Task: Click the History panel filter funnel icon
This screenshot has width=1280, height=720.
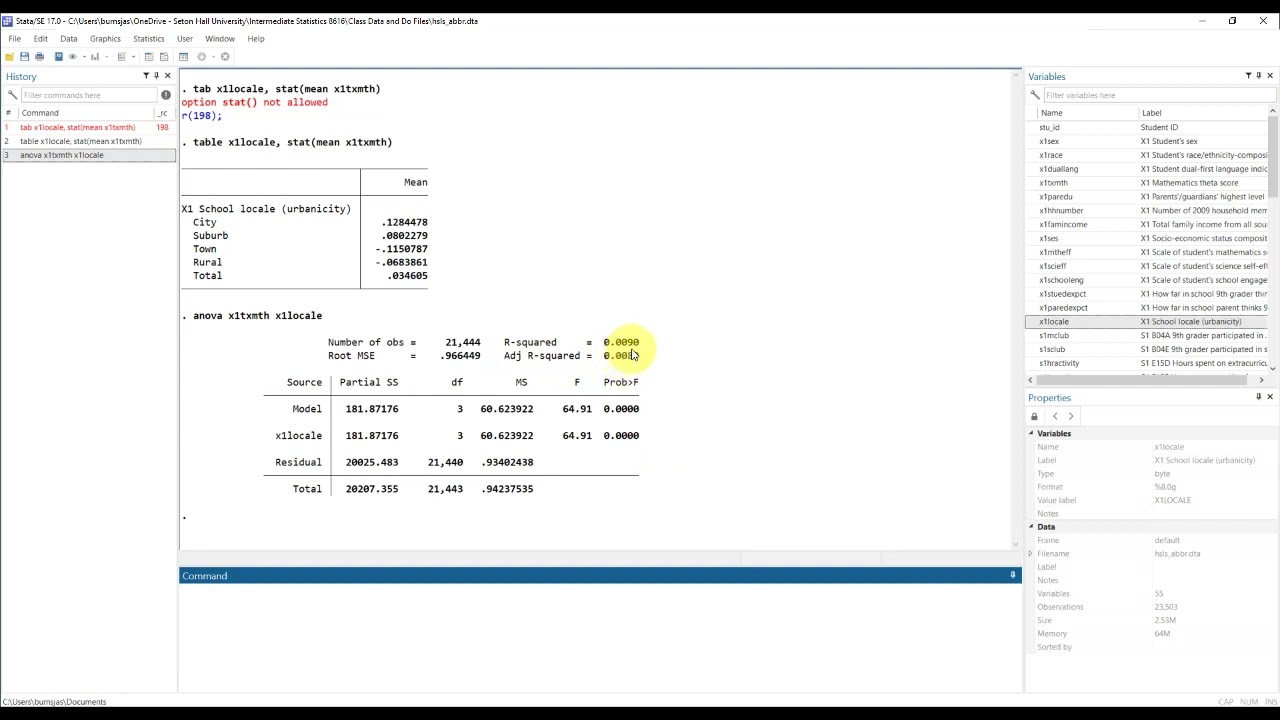Action: point(146,76)
